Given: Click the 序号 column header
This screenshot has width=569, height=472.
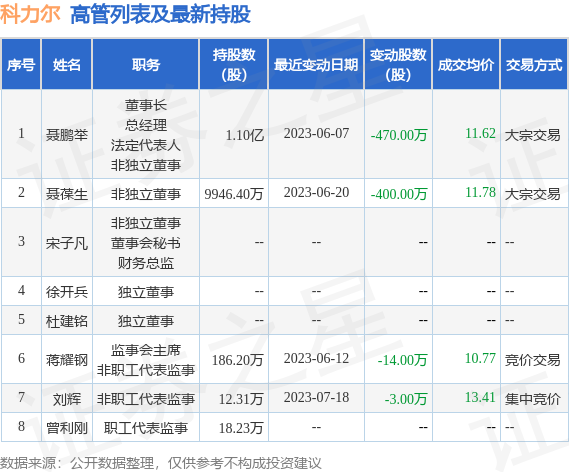Looking at the screenshot, I should 21,65.
